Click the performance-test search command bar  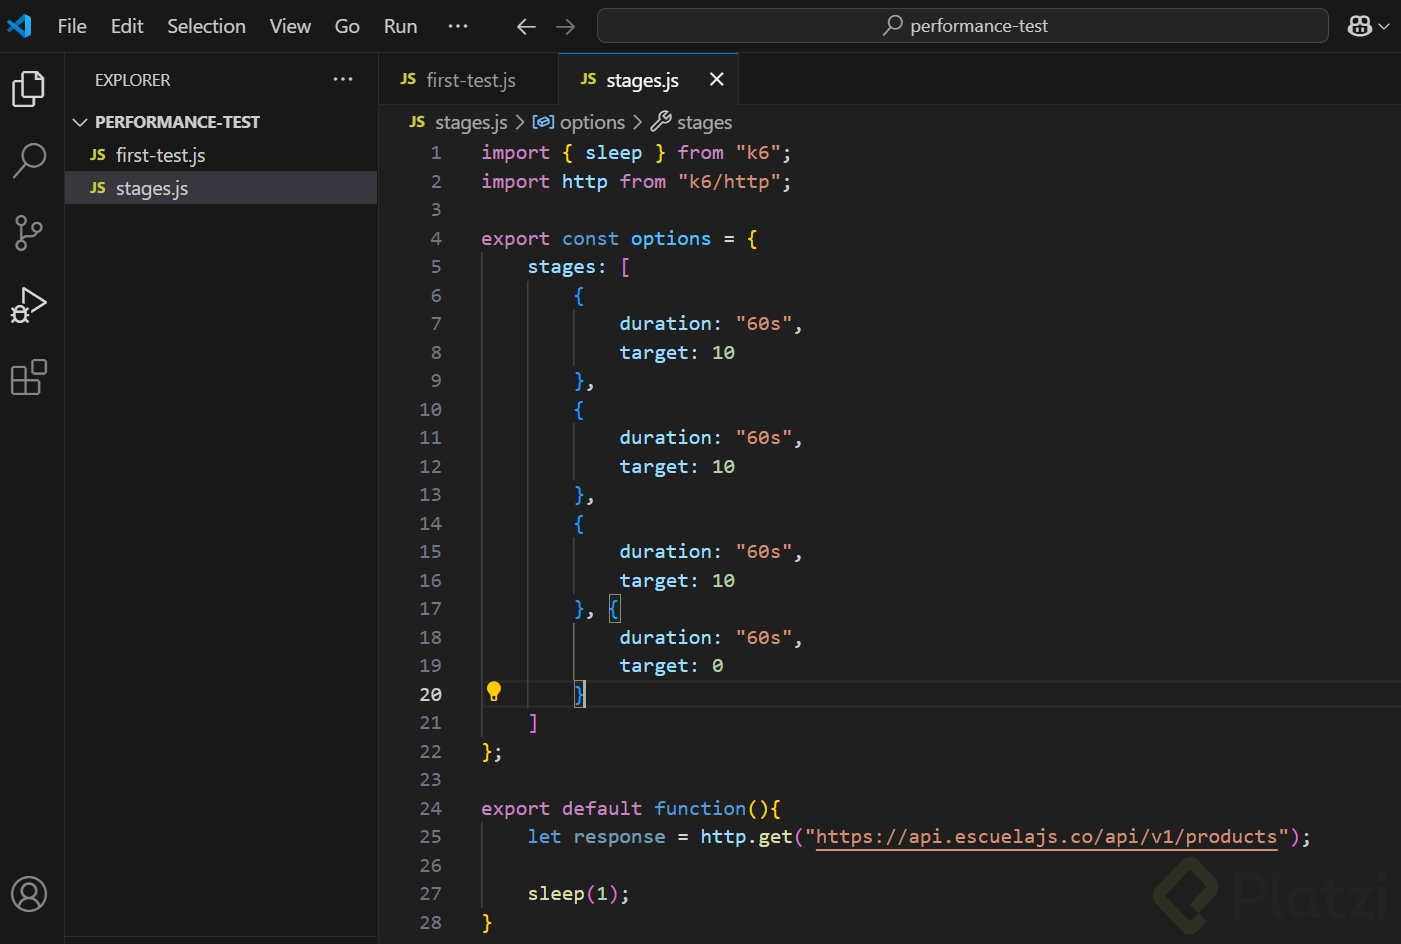(x=962, y=26)
